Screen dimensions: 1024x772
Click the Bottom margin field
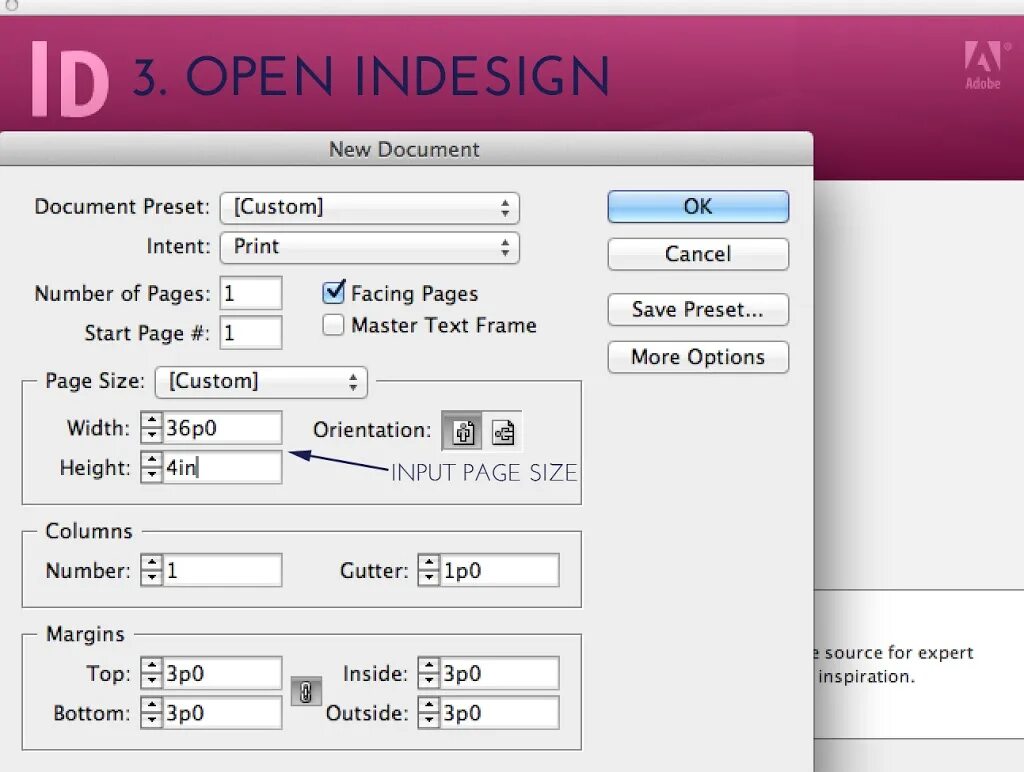click(222, 713)
